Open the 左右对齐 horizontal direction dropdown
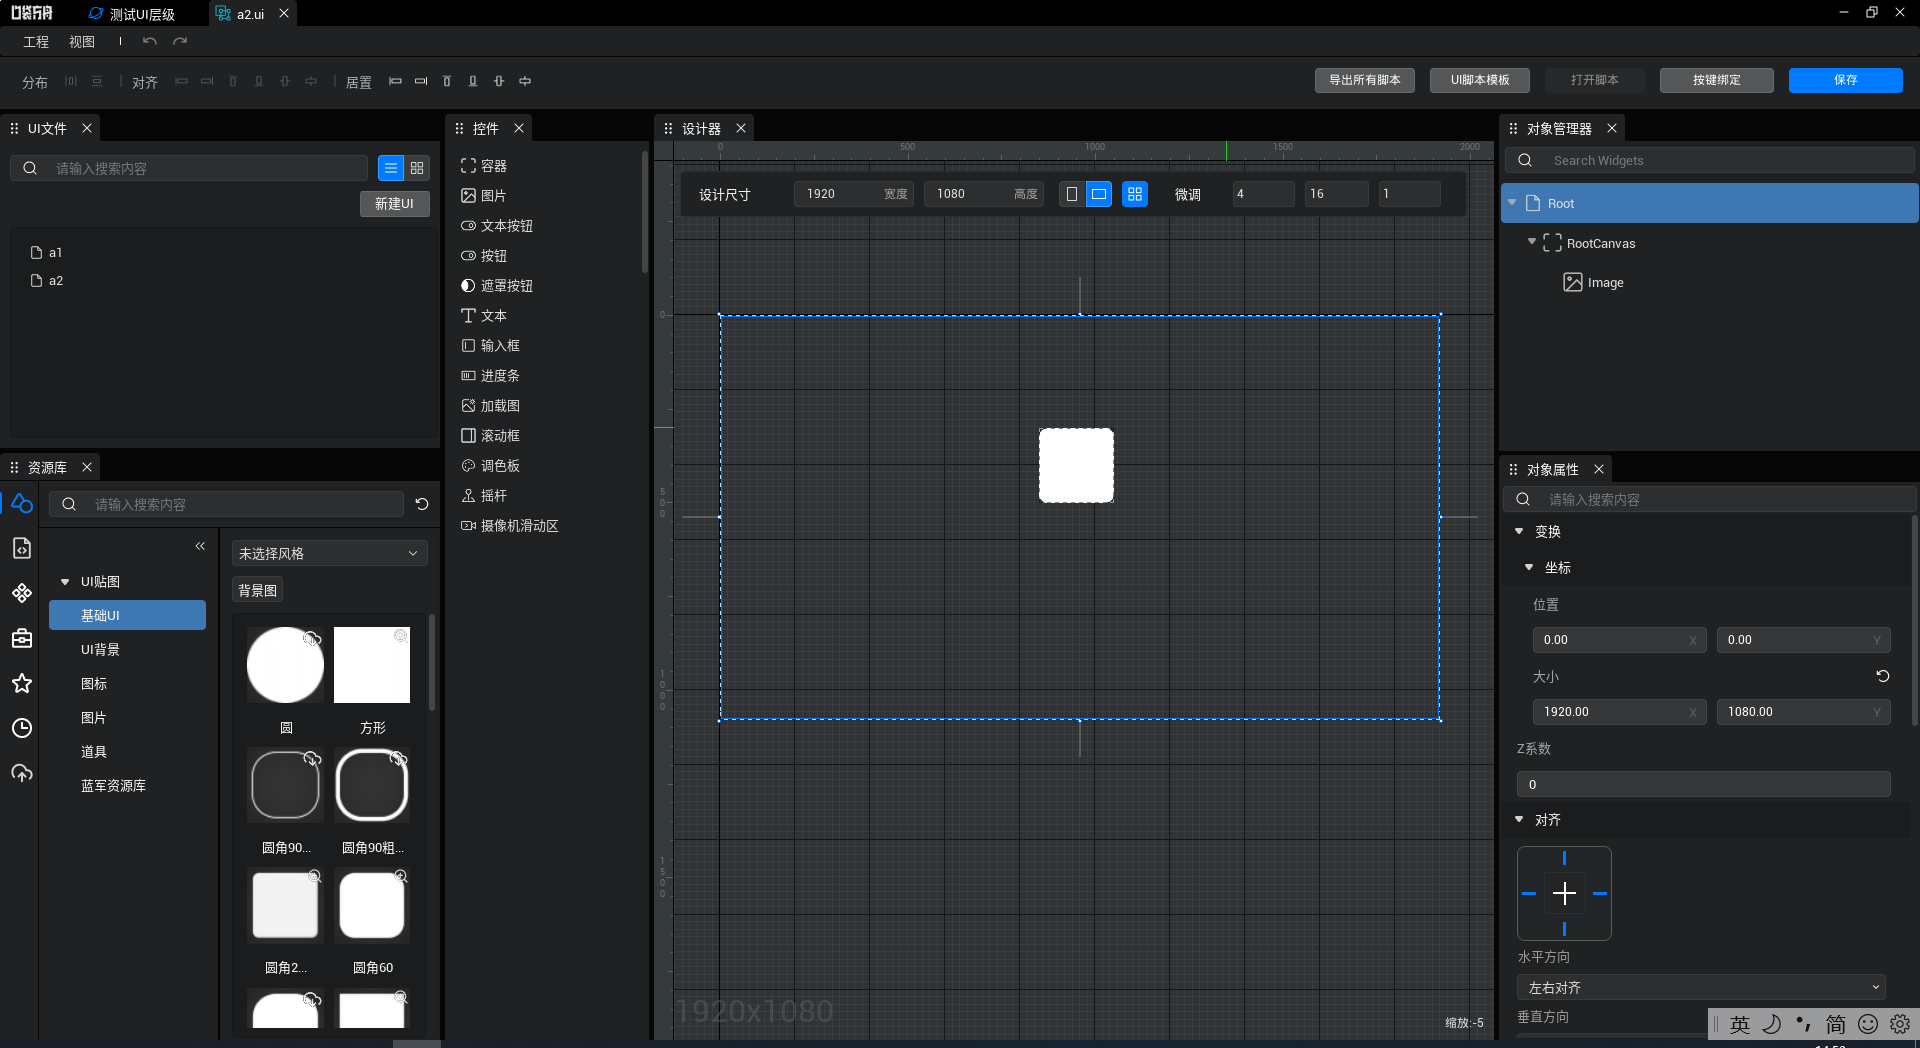The image size is (1920, 1048). click(x=1701, y=987)
